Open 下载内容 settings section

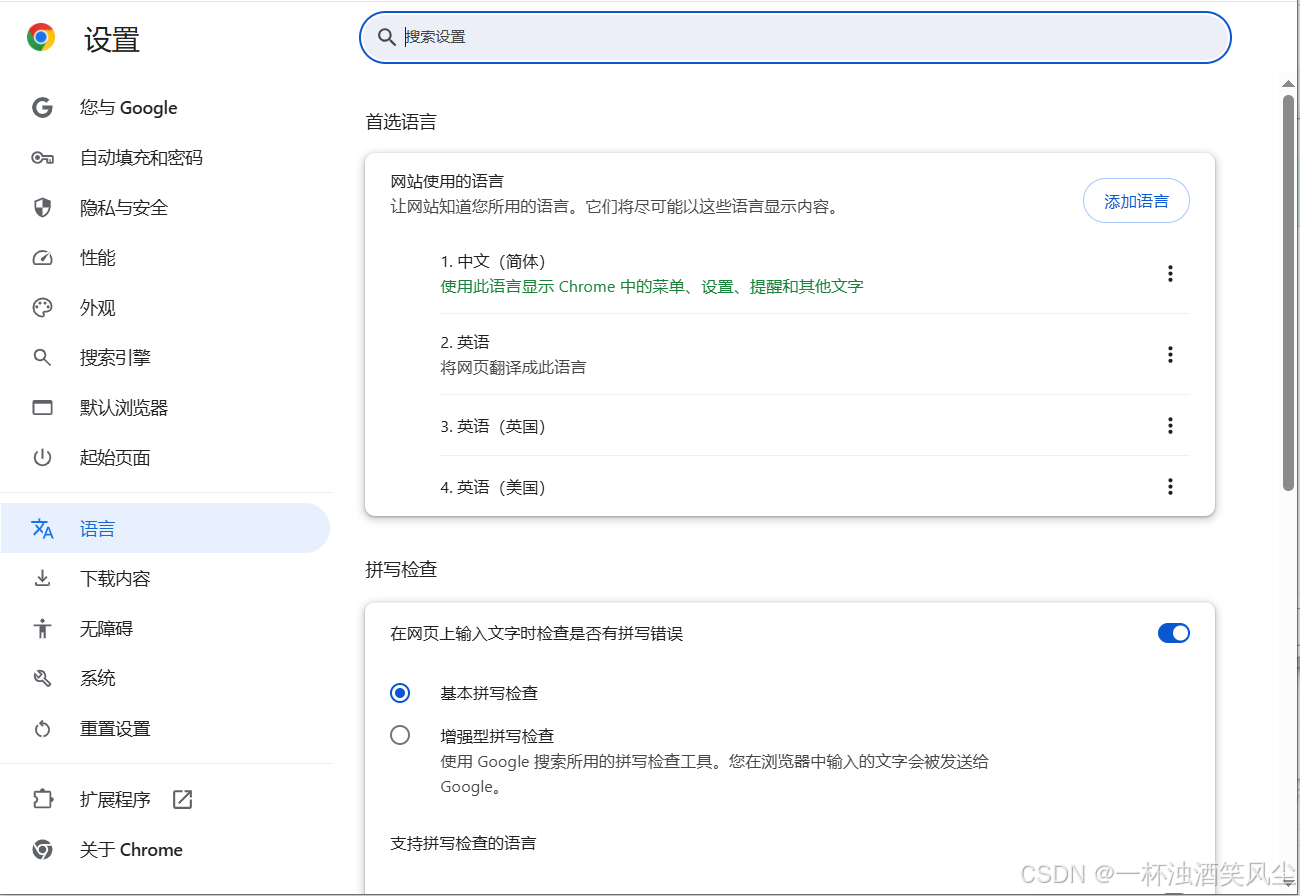pos(165,579)
